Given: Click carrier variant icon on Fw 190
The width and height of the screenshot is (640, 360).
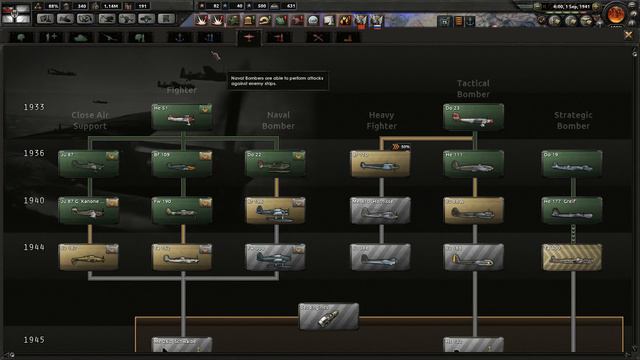Looking at the screenshot, I should [x=205, y=202].
